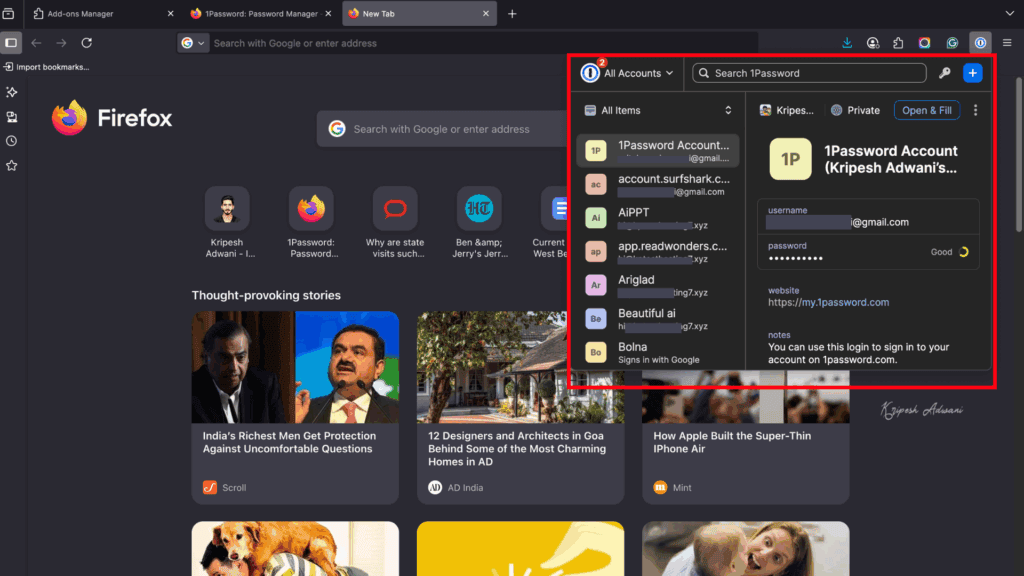Open the search engine dropdown in the address bar
Screen dimensions: 1024x576
pyautogui.click(x=190, y=43)
